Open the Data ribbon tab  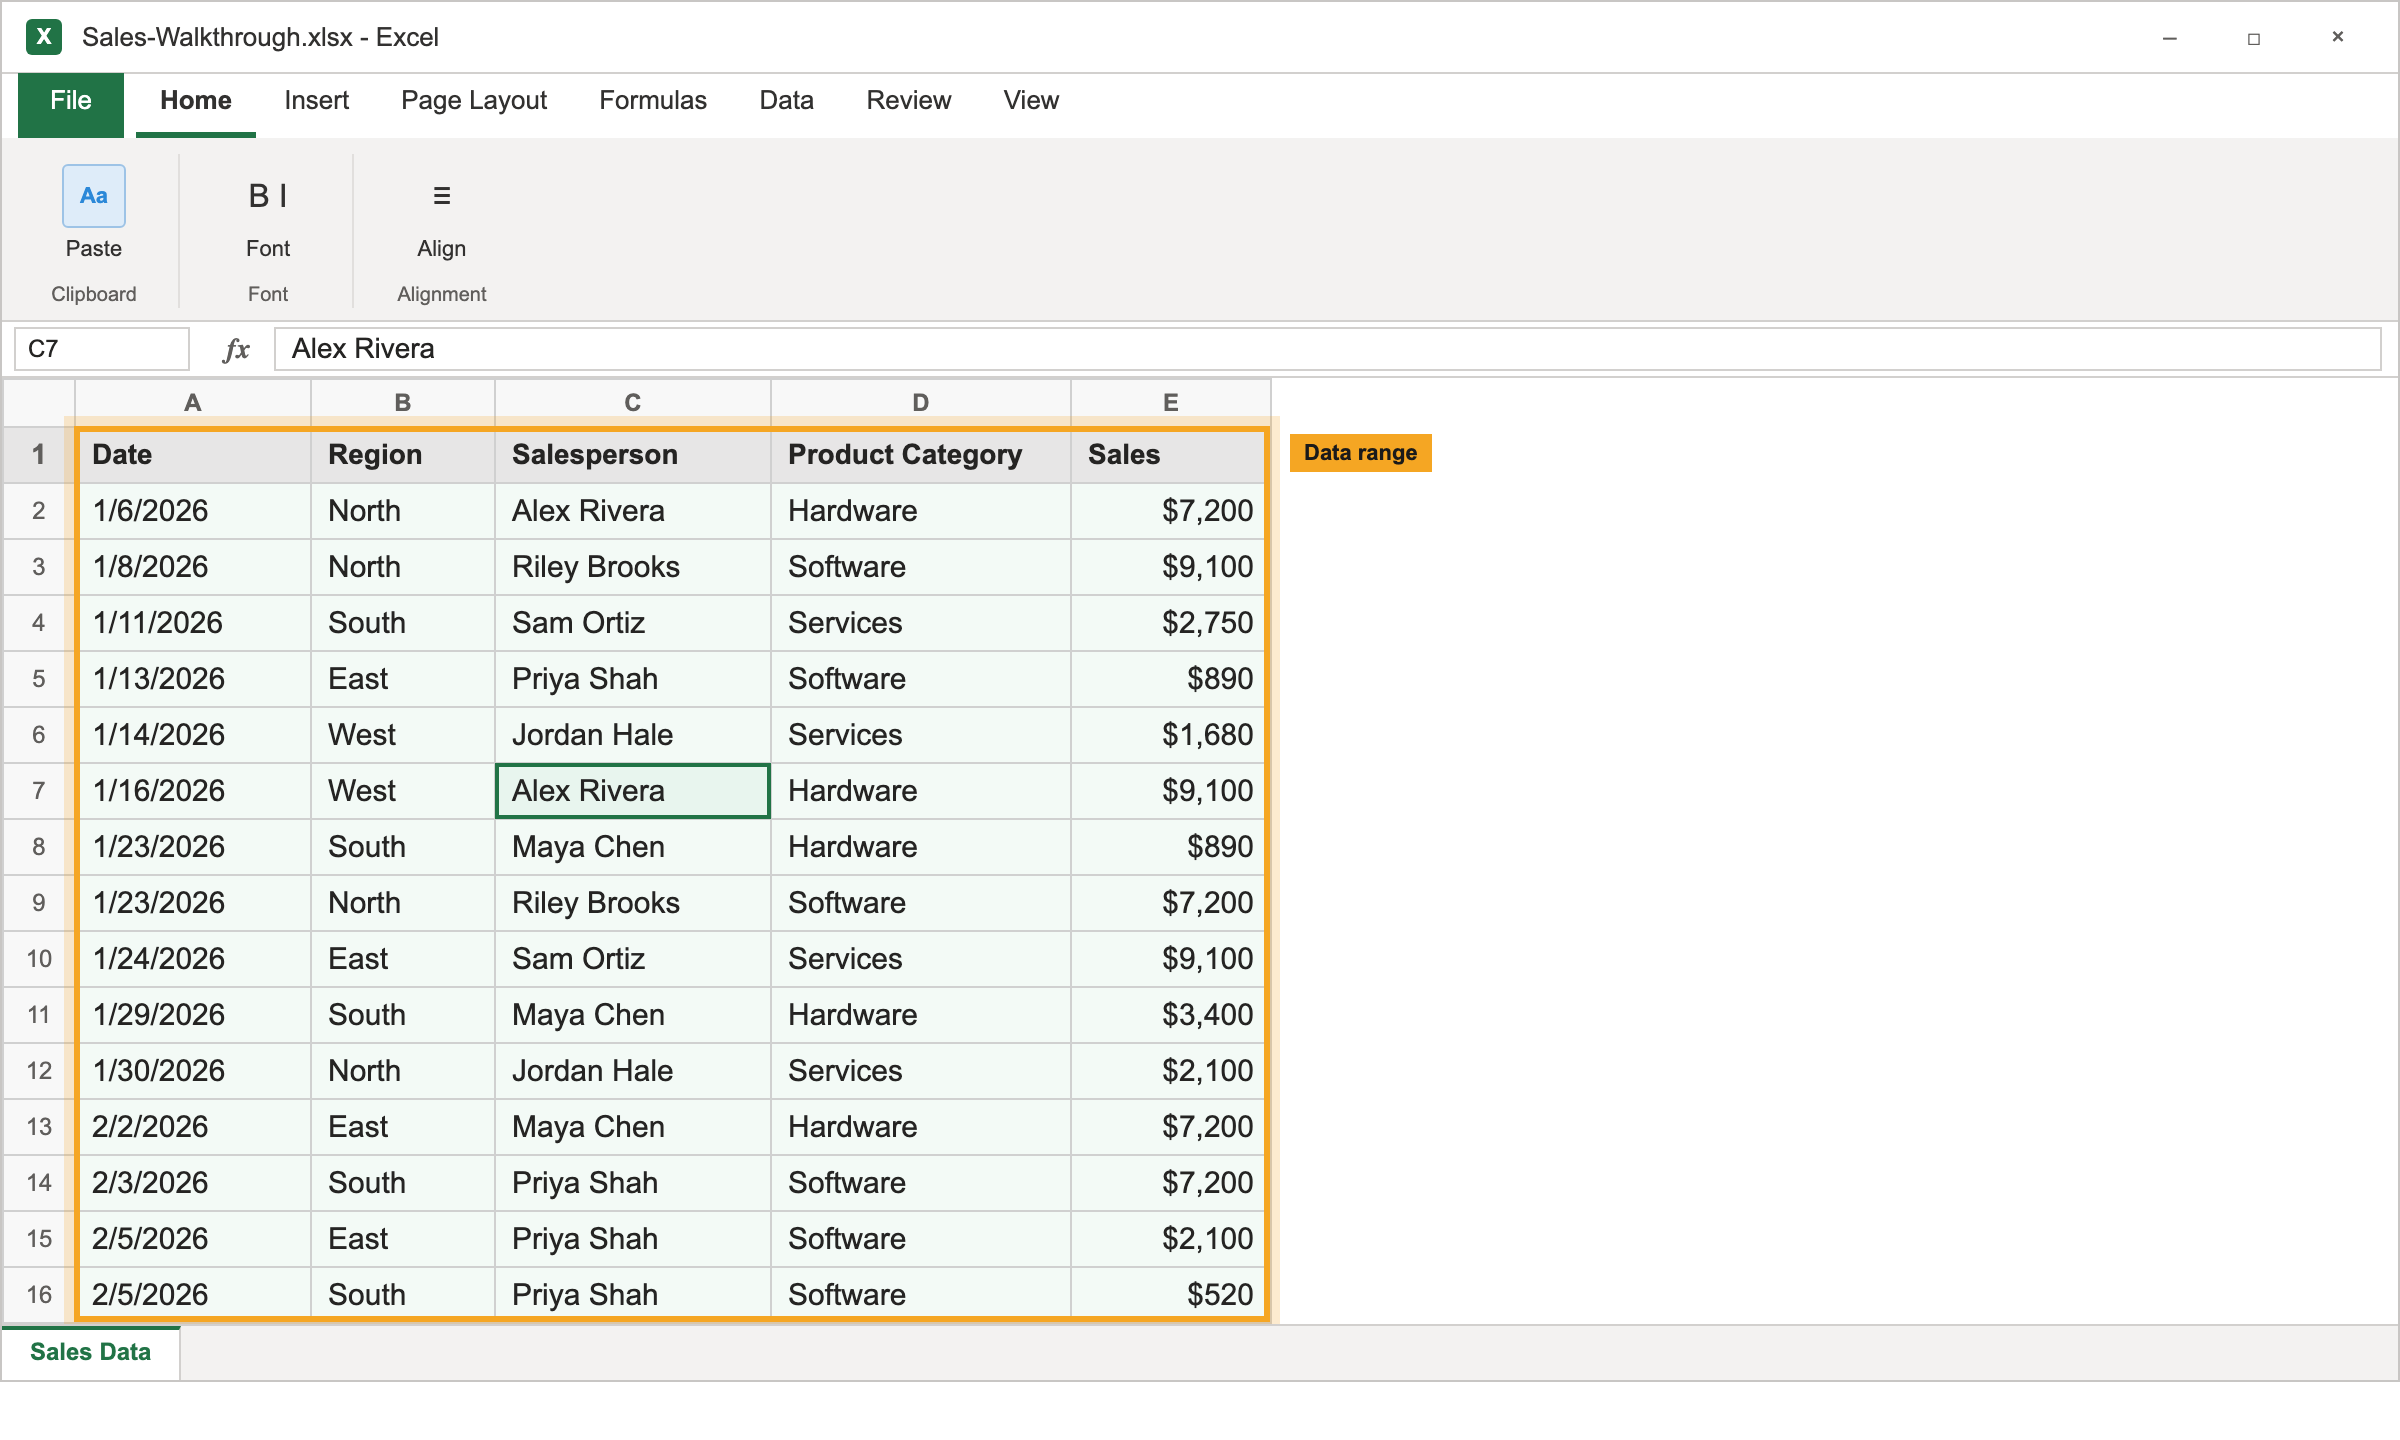click(x=787, y=101)
